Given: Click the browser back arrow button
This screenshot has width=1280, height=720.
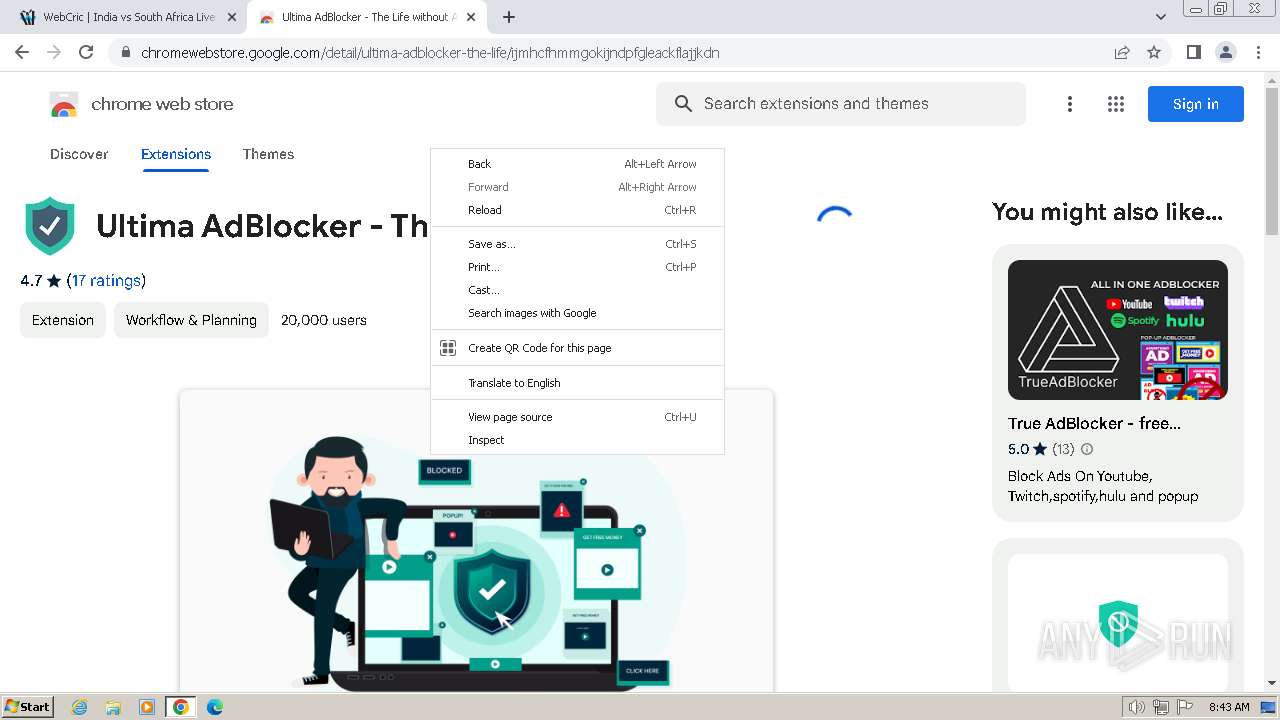Looking at the screenshot, I should click(x=22, y=52).
